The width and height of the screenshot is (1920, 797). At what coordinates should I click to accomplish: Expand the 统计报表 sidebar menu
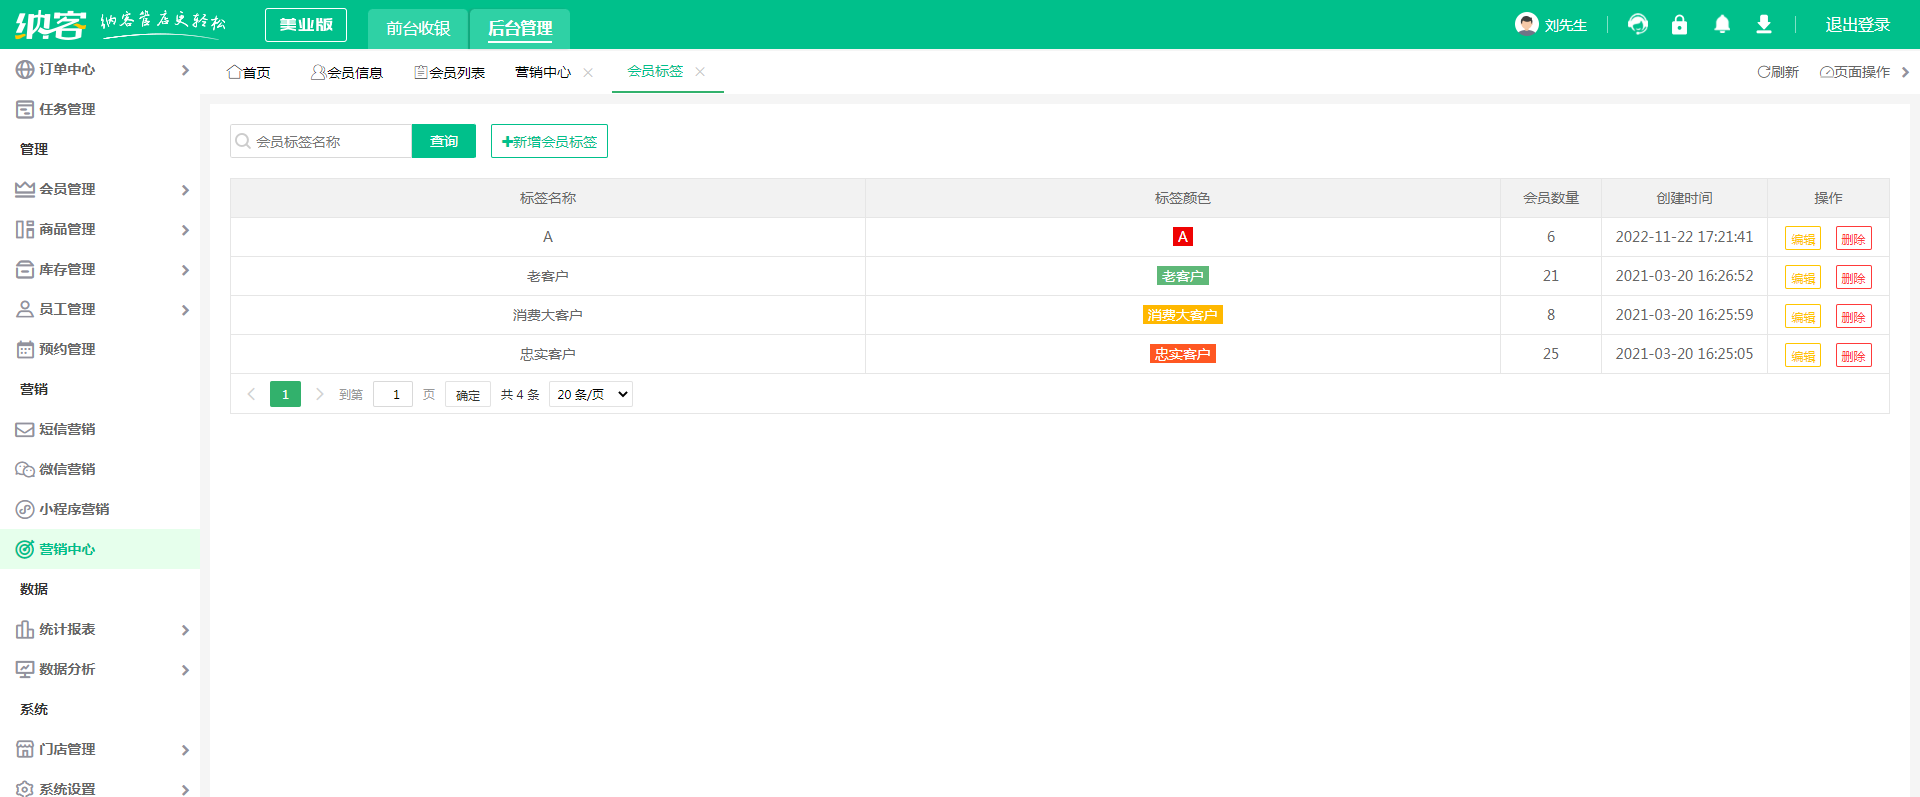(100, 629)
